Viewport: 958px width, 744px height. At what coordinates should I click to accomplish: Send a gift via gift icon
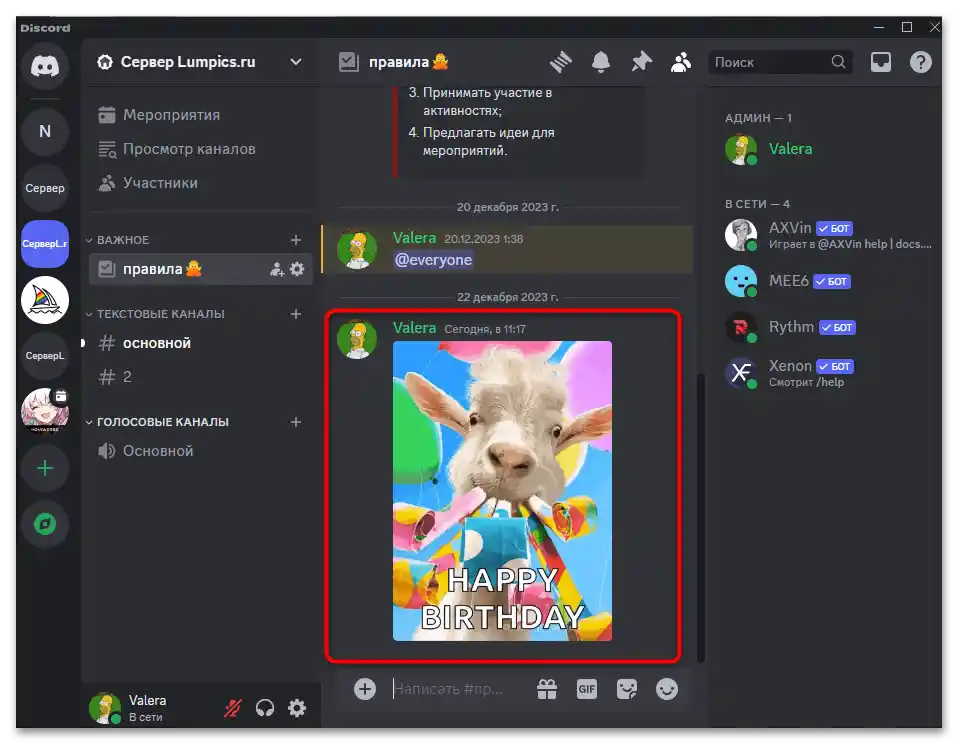click(x=547, y=689)
